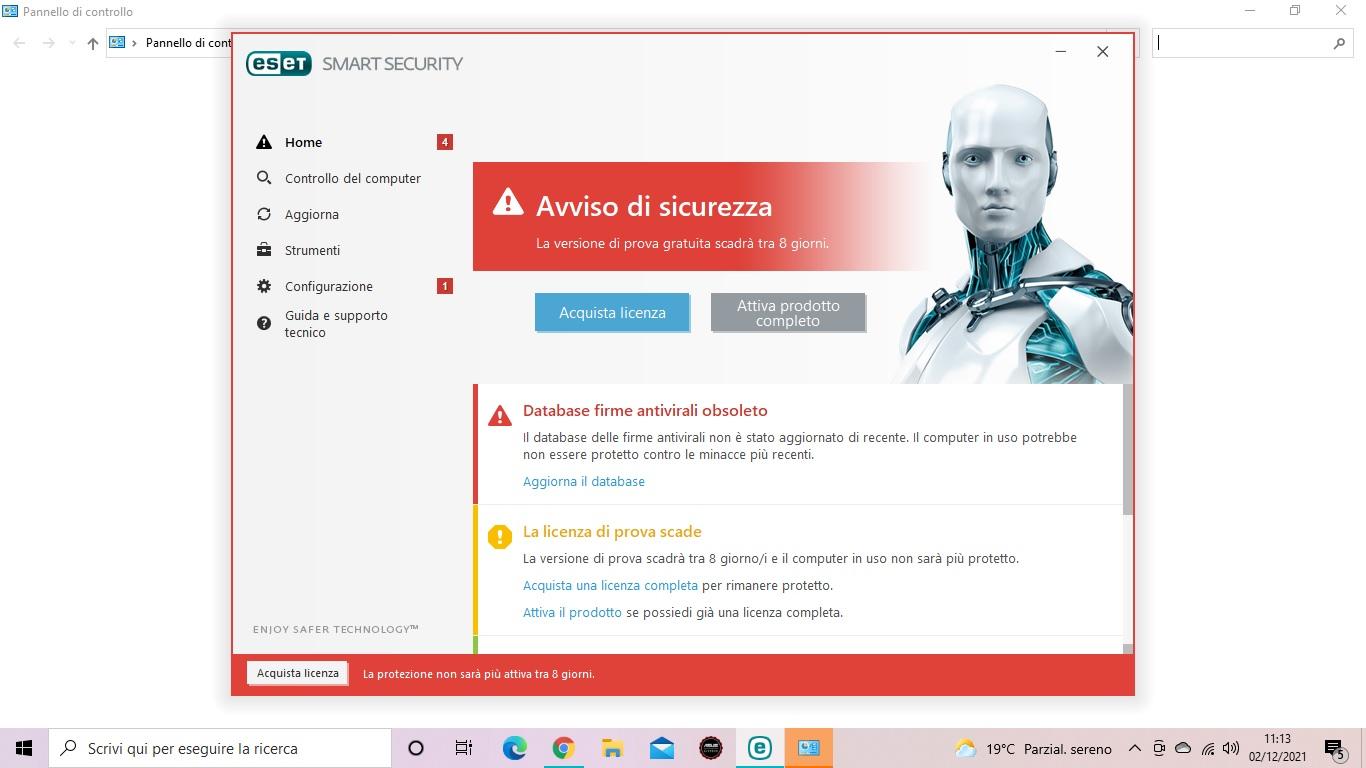Click the Attiva prodotto completo button

788,312
